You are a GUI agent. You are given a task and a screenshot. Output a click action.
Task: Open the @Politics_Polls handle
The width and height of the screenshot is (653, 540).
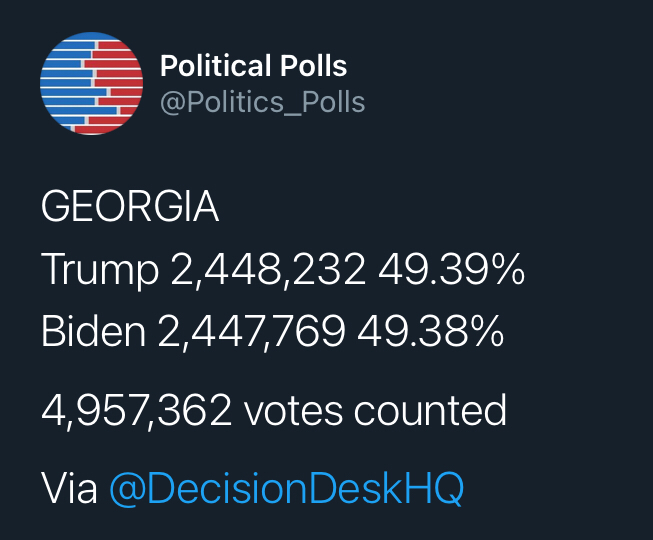coord(263,102)
